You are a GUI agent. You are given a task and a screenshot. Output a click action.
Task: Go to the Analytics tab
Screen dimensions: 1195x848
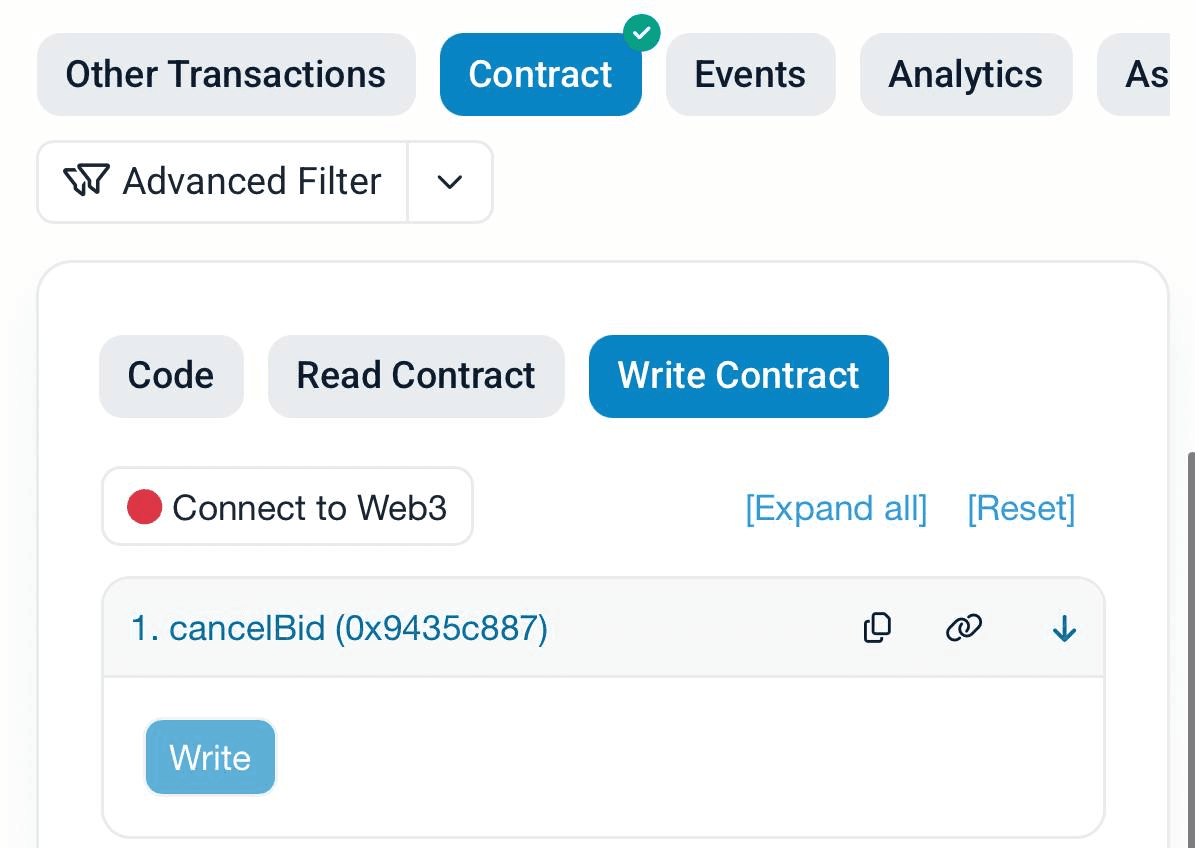tap(965, 75)
